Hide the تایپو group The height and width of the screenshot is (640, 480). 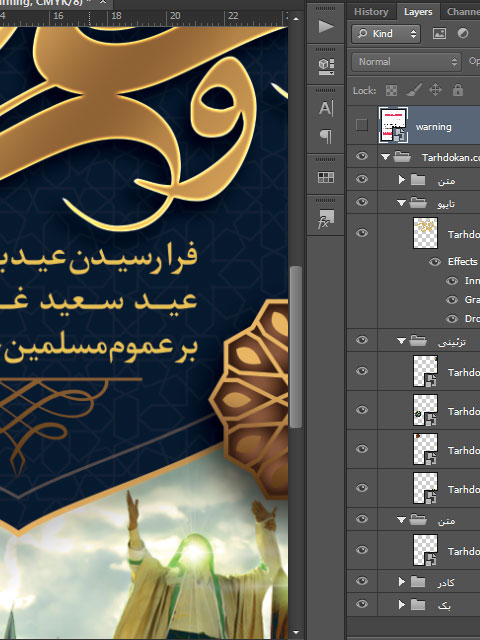pyautogui.click(x=362, y=202)
